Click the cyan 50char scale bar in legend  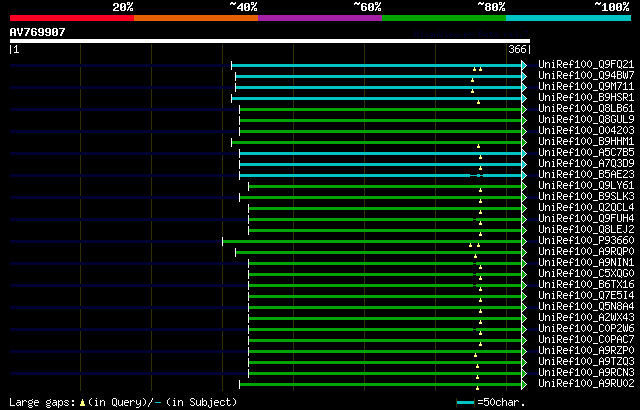coord(466,403)
